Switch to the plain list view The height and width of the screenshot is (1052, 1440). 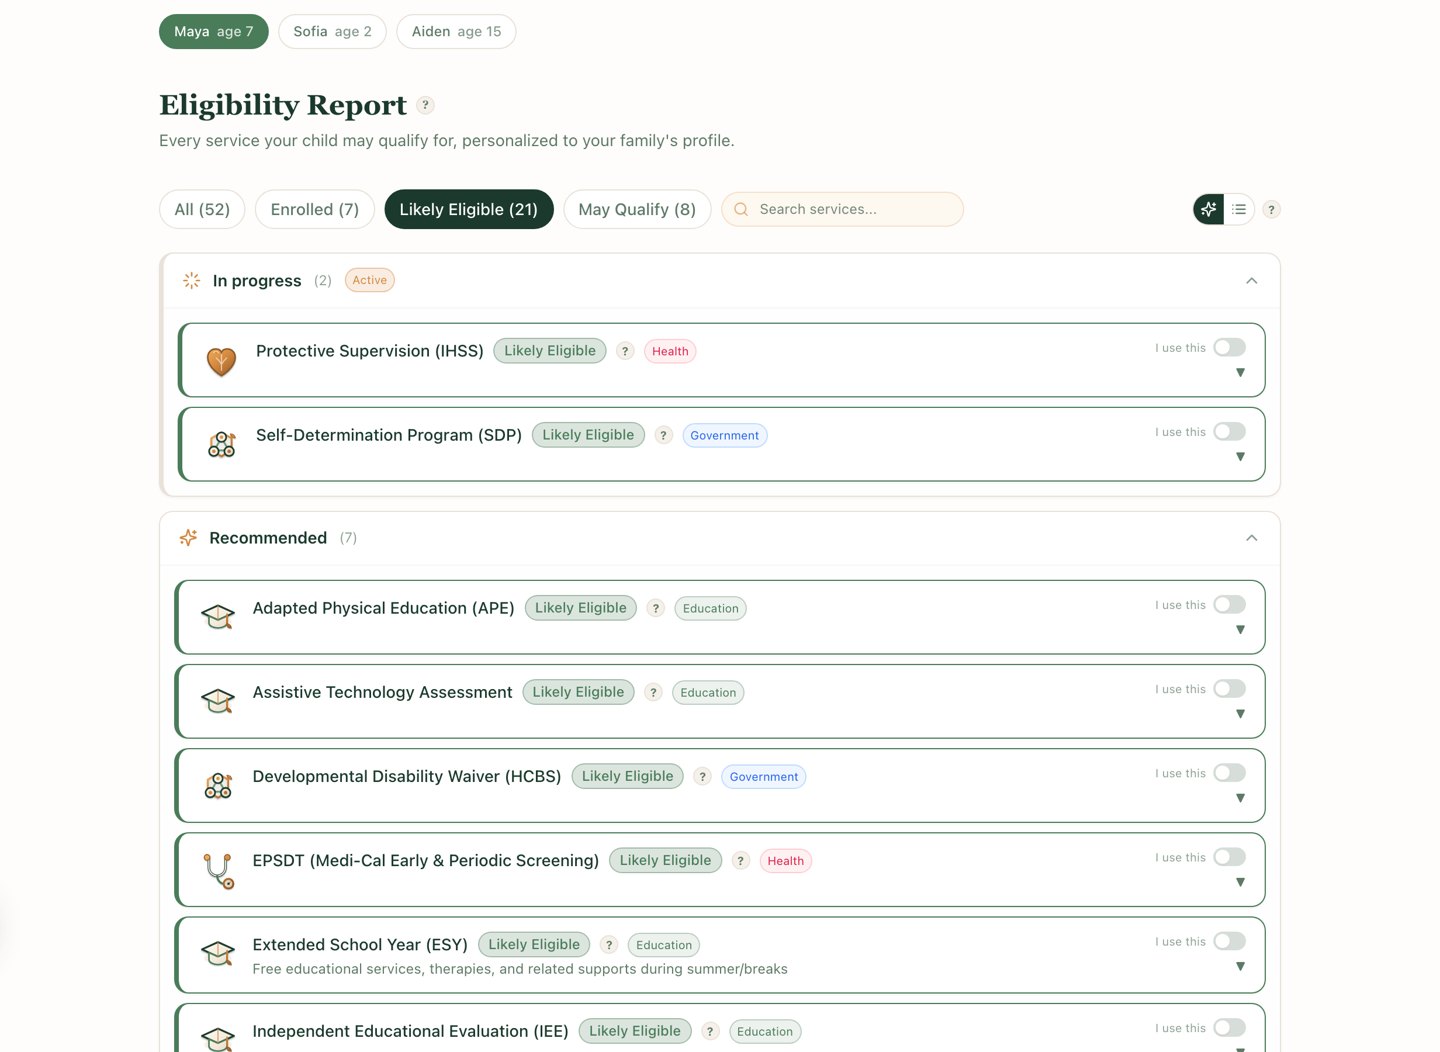tap(1239, 209)
